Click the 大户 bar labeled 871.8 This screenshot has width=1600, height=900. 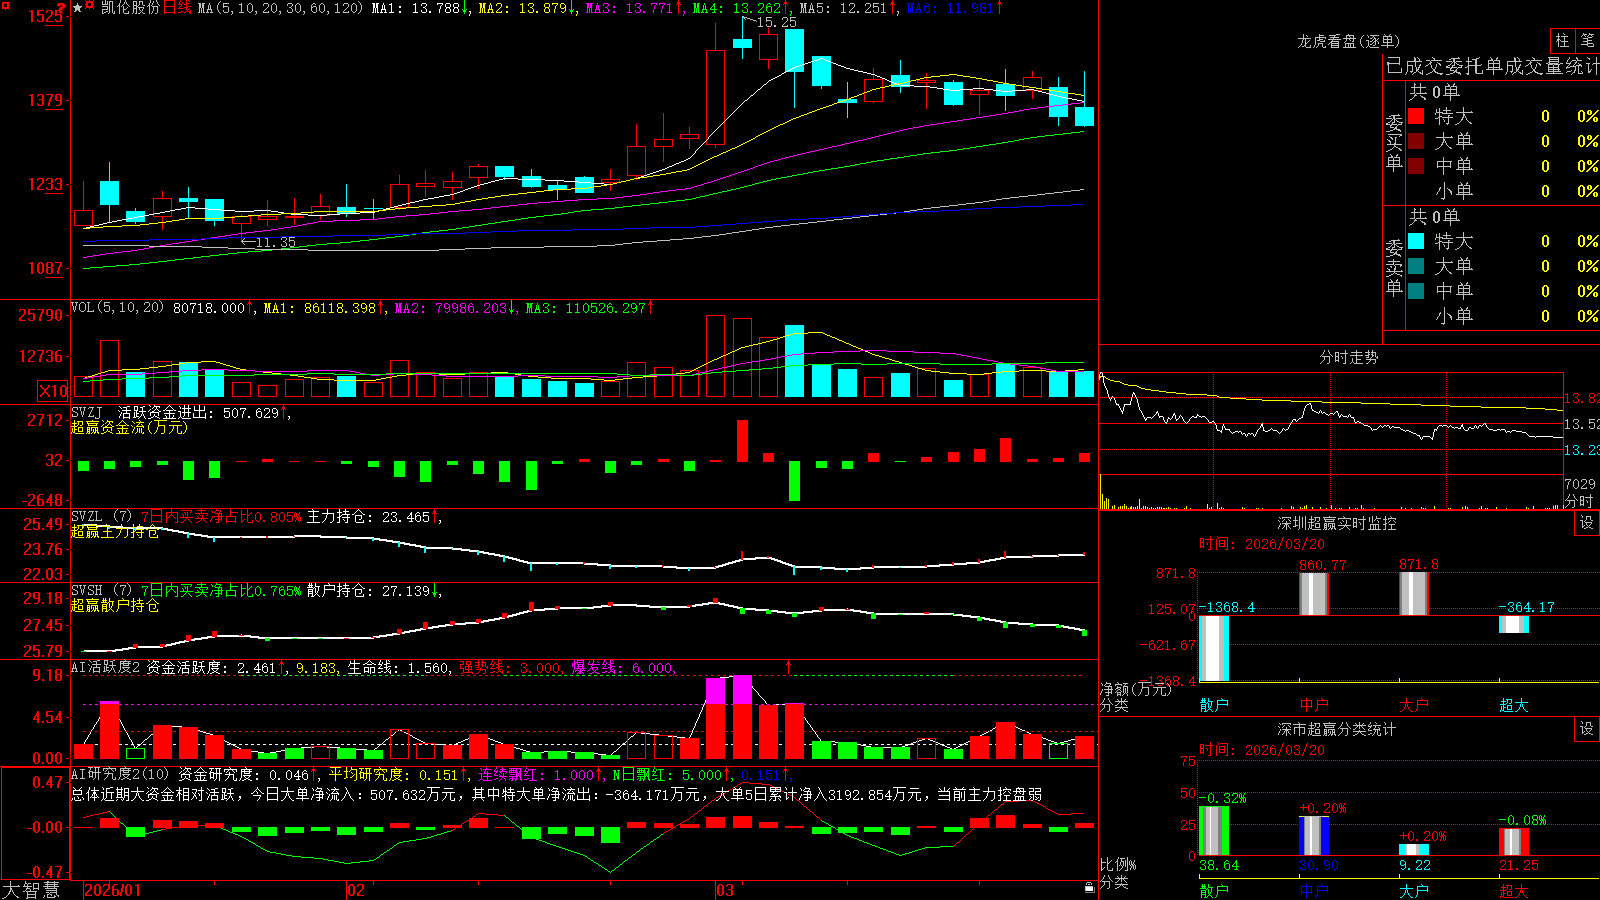[1414, 594]
